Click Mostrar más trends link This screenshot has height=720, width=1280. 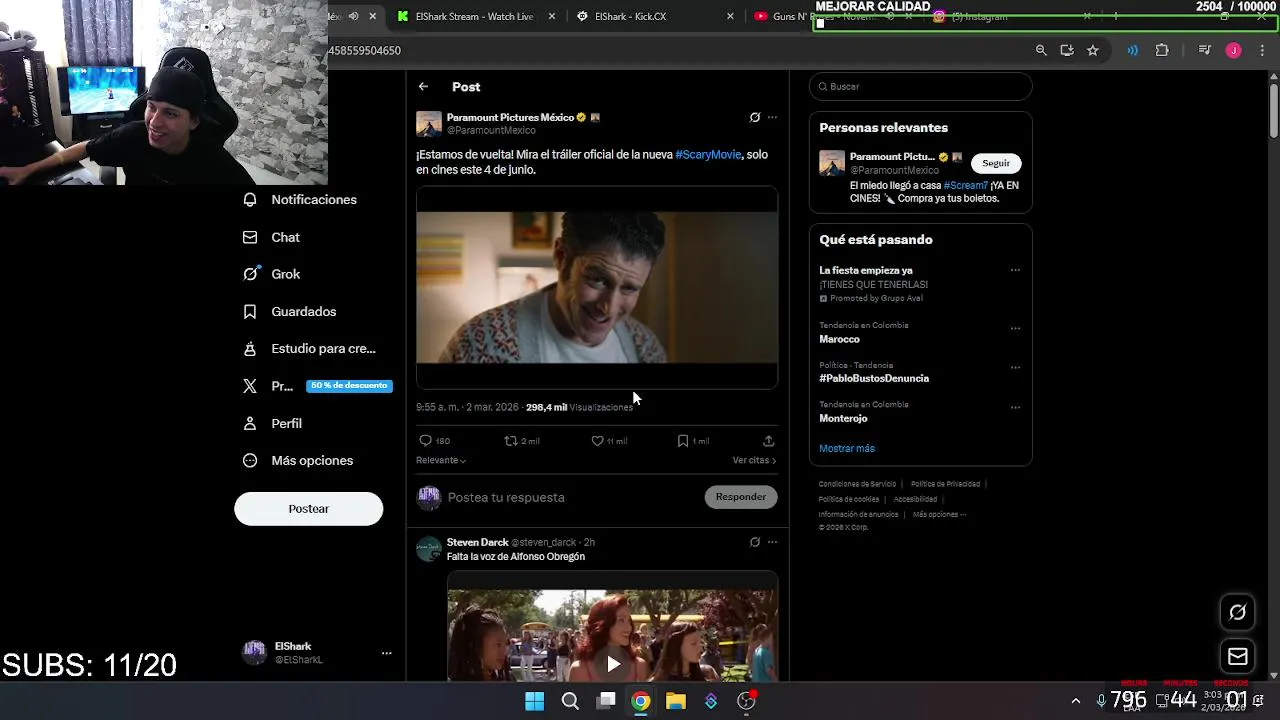click(x=846, y=448)
